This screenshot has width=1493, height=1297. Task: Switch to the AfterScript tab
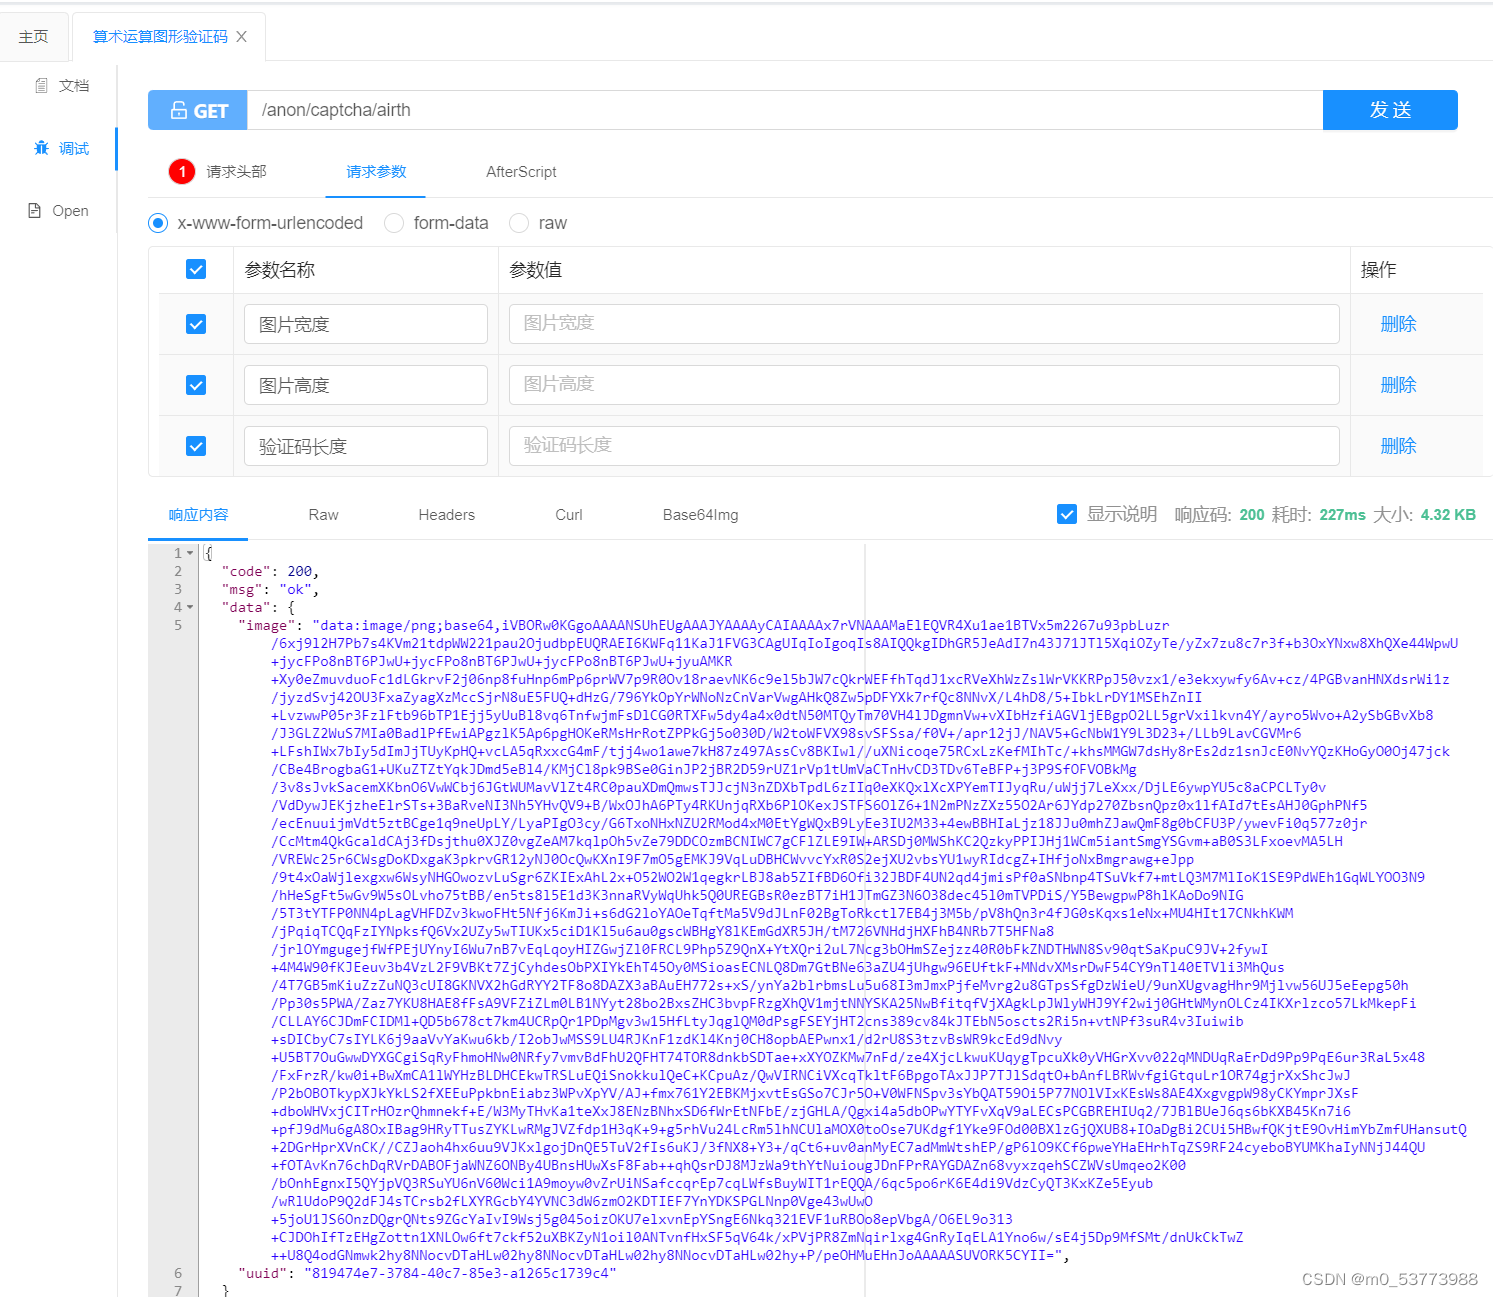[520, 171]
